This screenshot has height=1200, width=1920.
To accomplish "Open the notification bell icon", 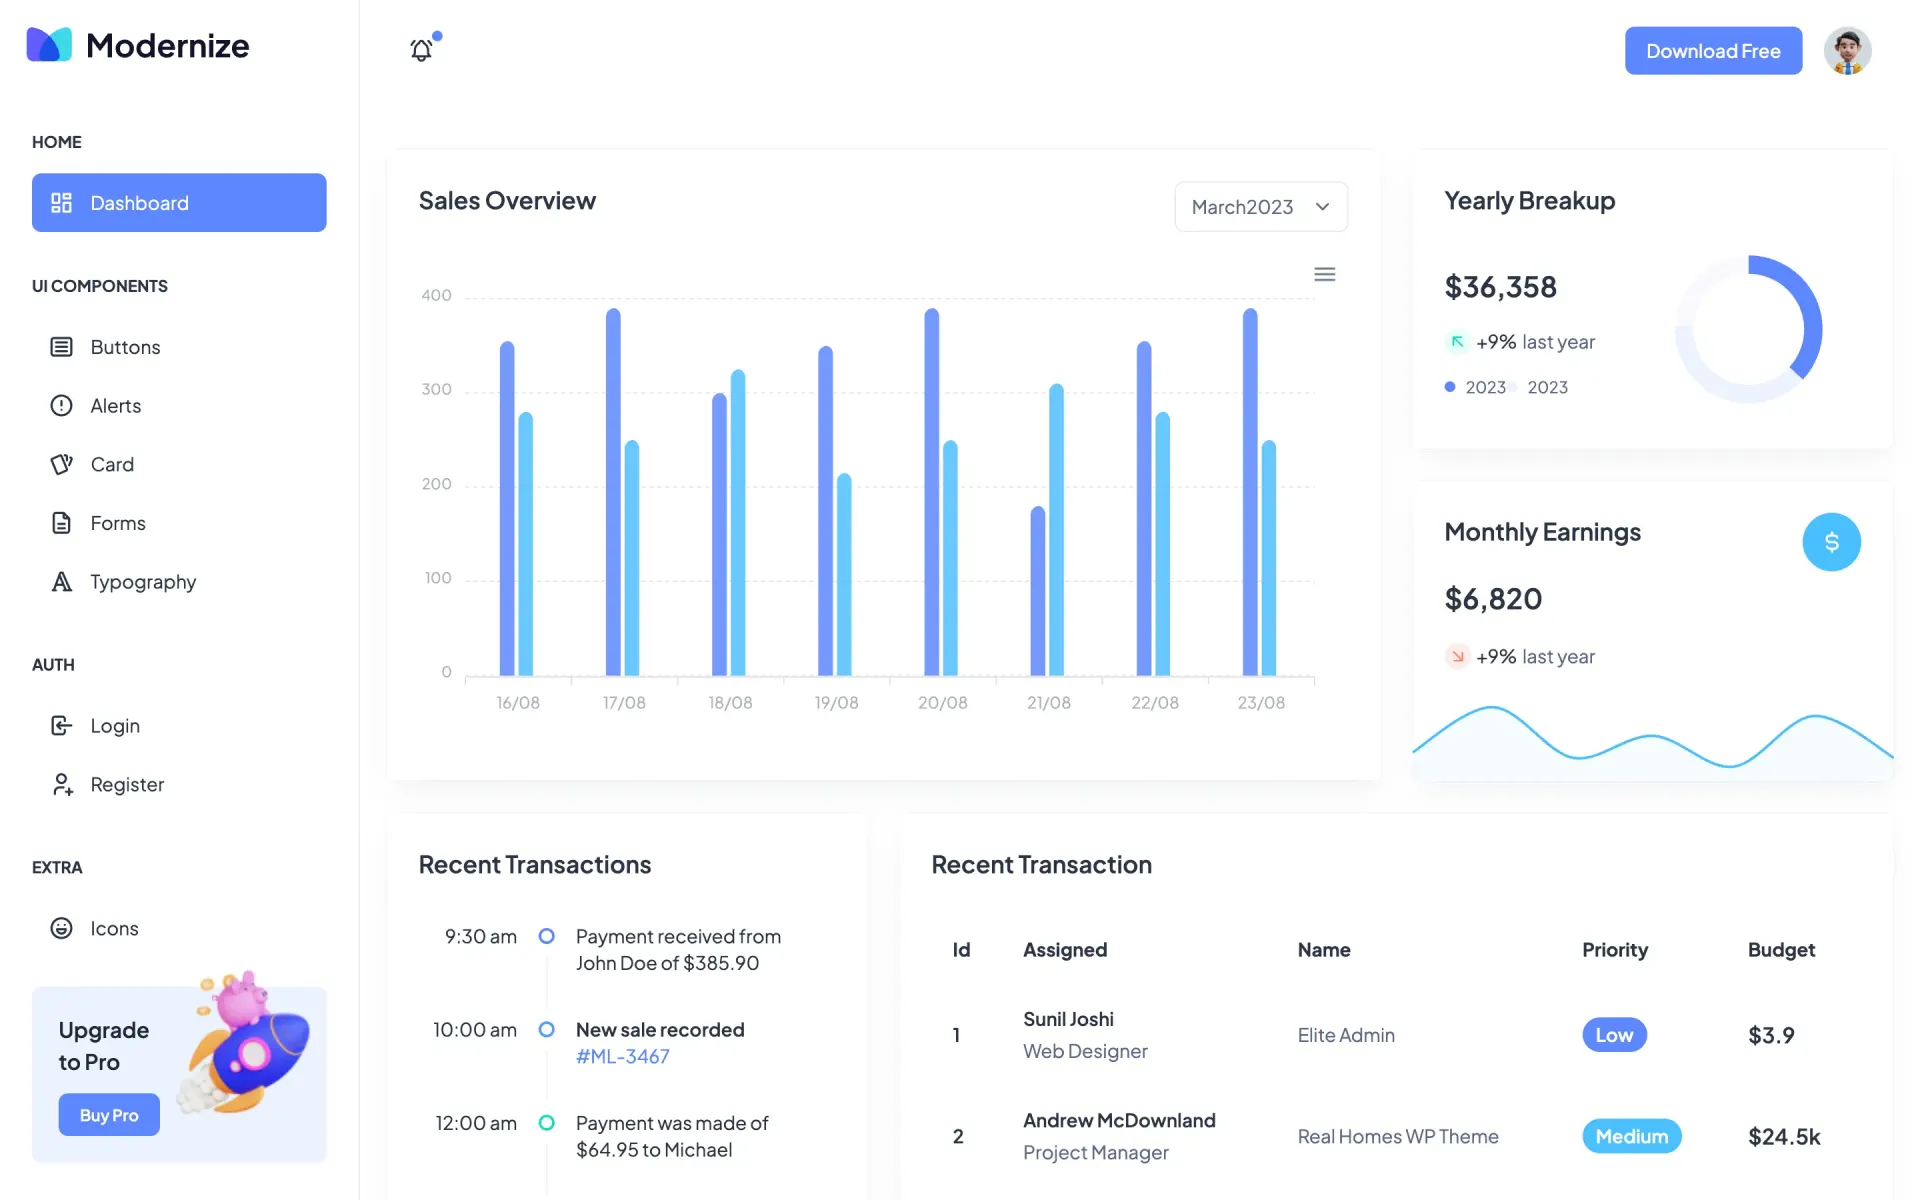I will [x=420, y=50].
